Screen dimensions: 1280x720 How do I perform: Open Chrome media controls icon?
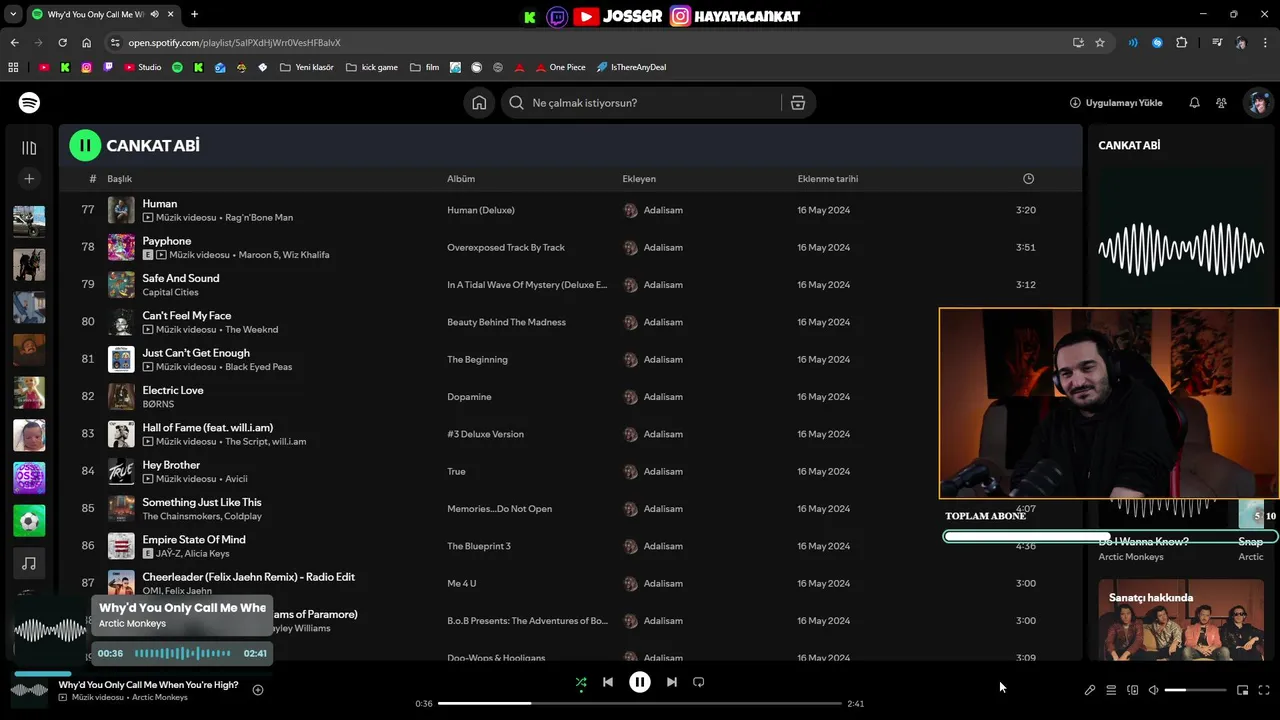(x=1217, y=43)
